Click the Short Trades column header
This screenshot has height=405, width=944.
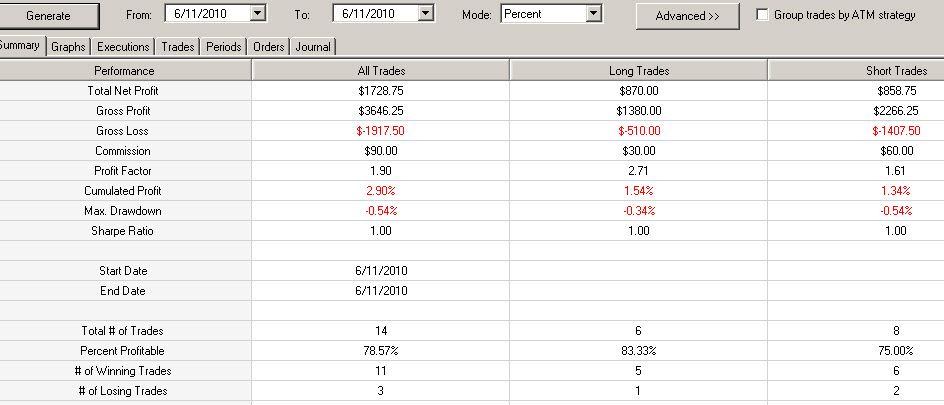[x=856, y=70]
